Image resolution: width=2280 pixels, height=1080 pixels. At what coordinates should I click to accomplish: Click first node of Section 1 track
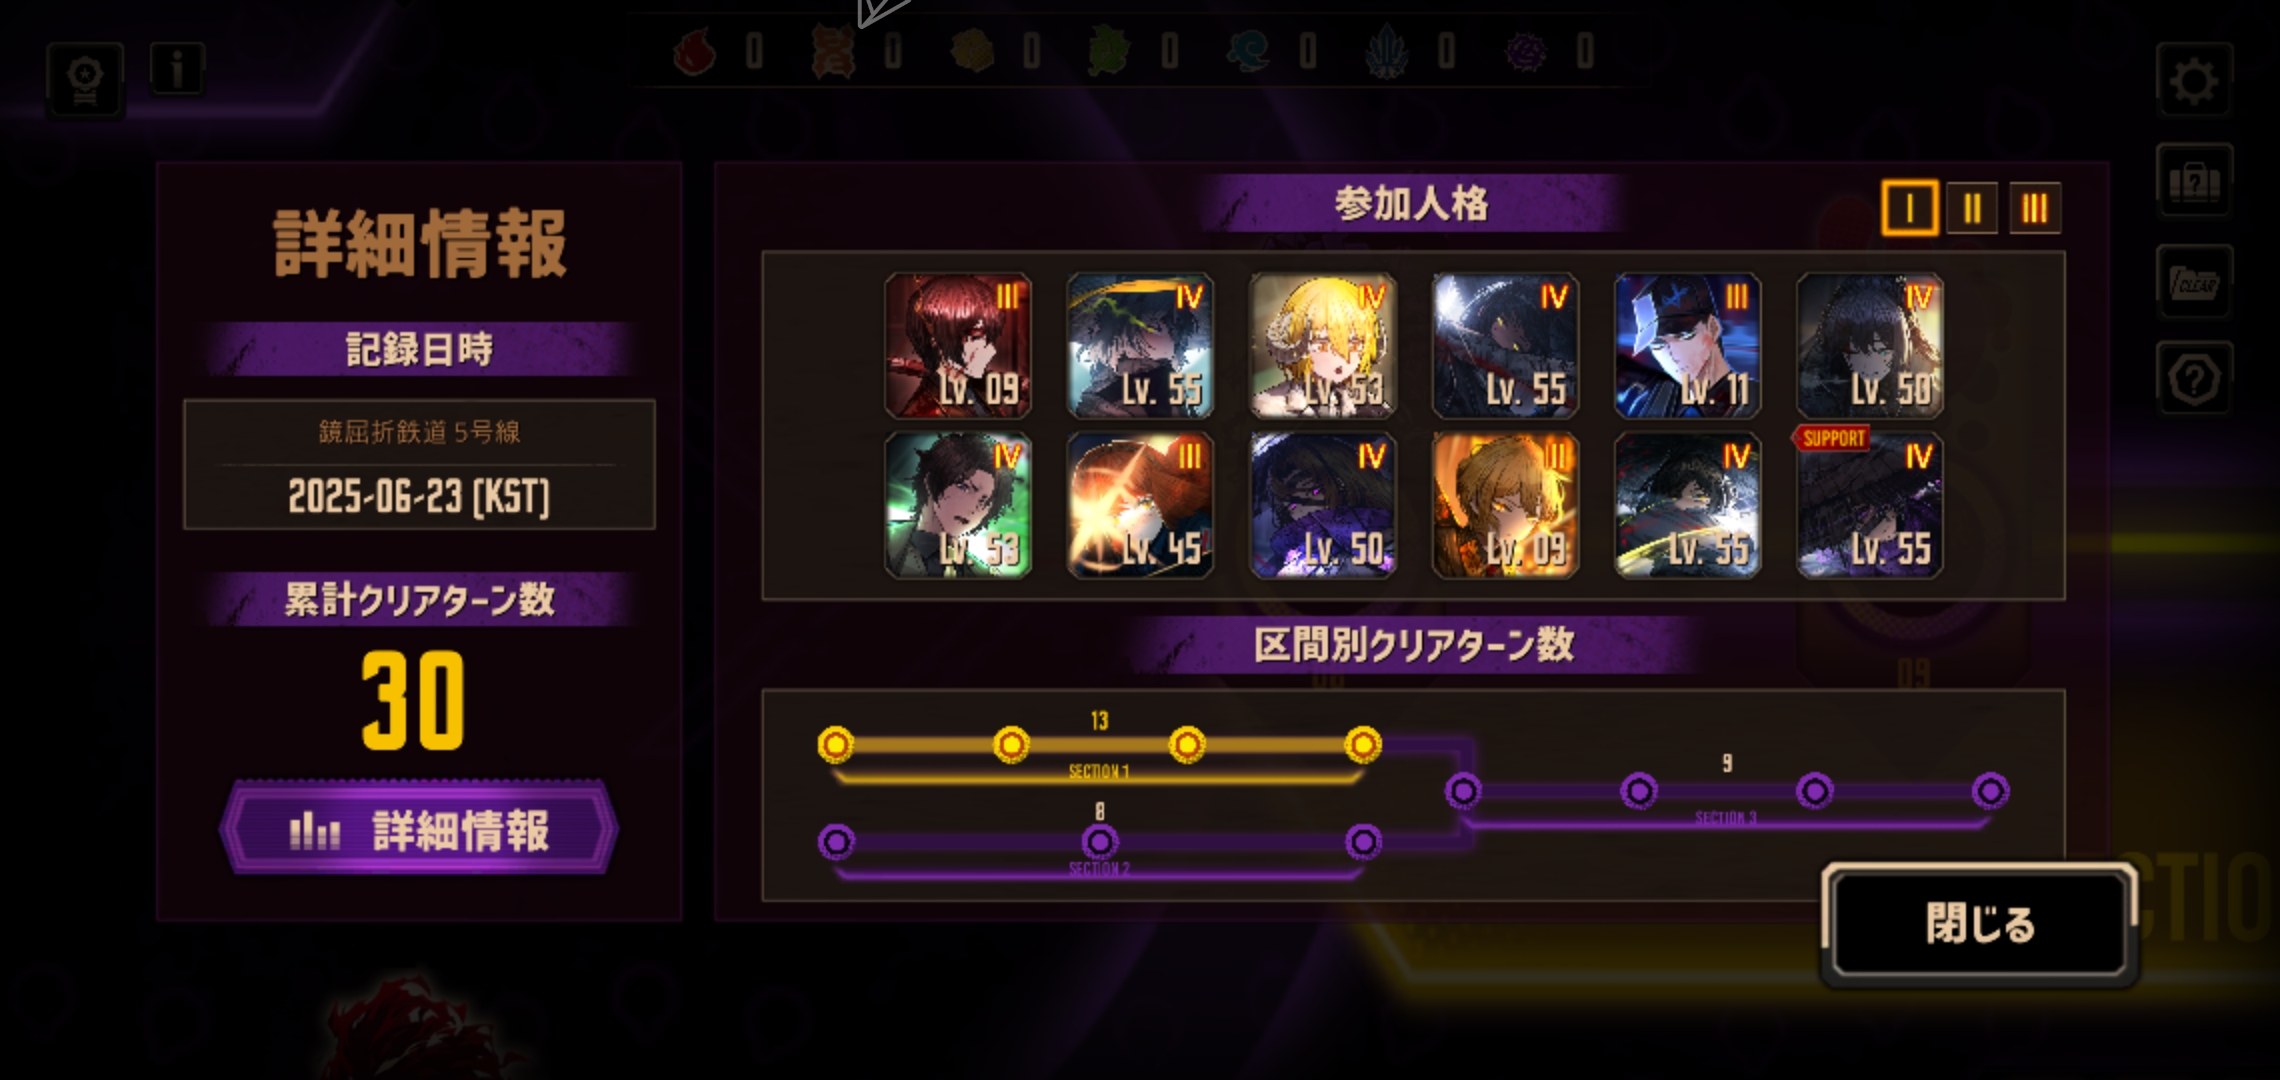[835, 745]
